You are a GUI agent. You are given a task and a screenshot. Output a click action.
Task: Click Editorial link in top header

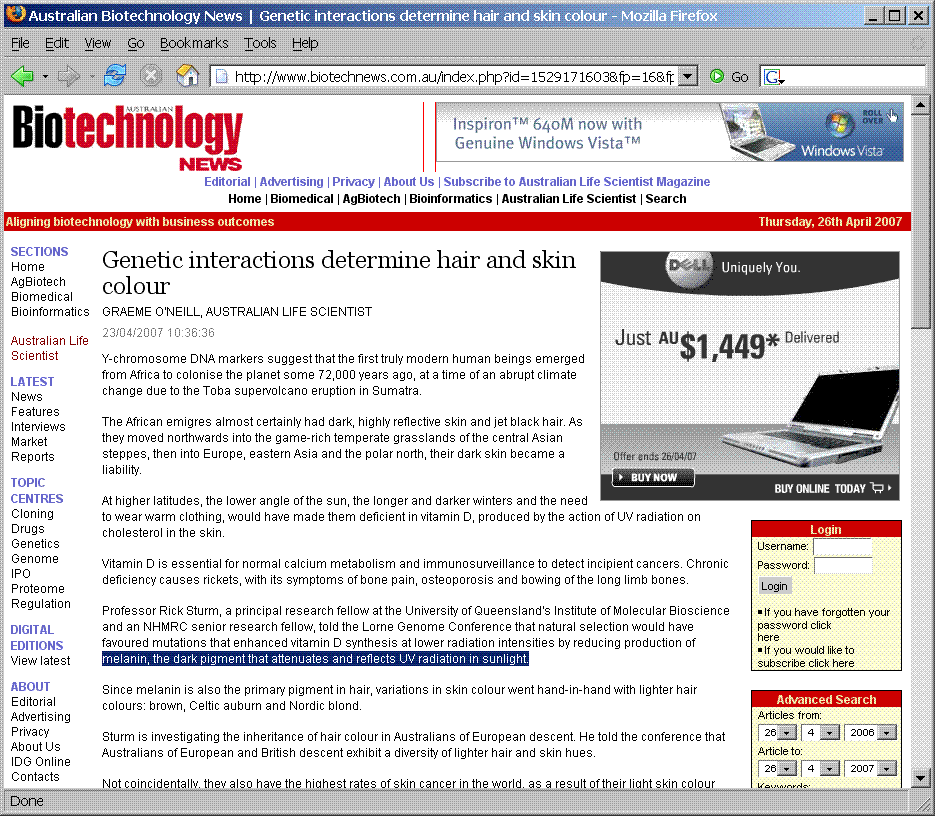227,182
